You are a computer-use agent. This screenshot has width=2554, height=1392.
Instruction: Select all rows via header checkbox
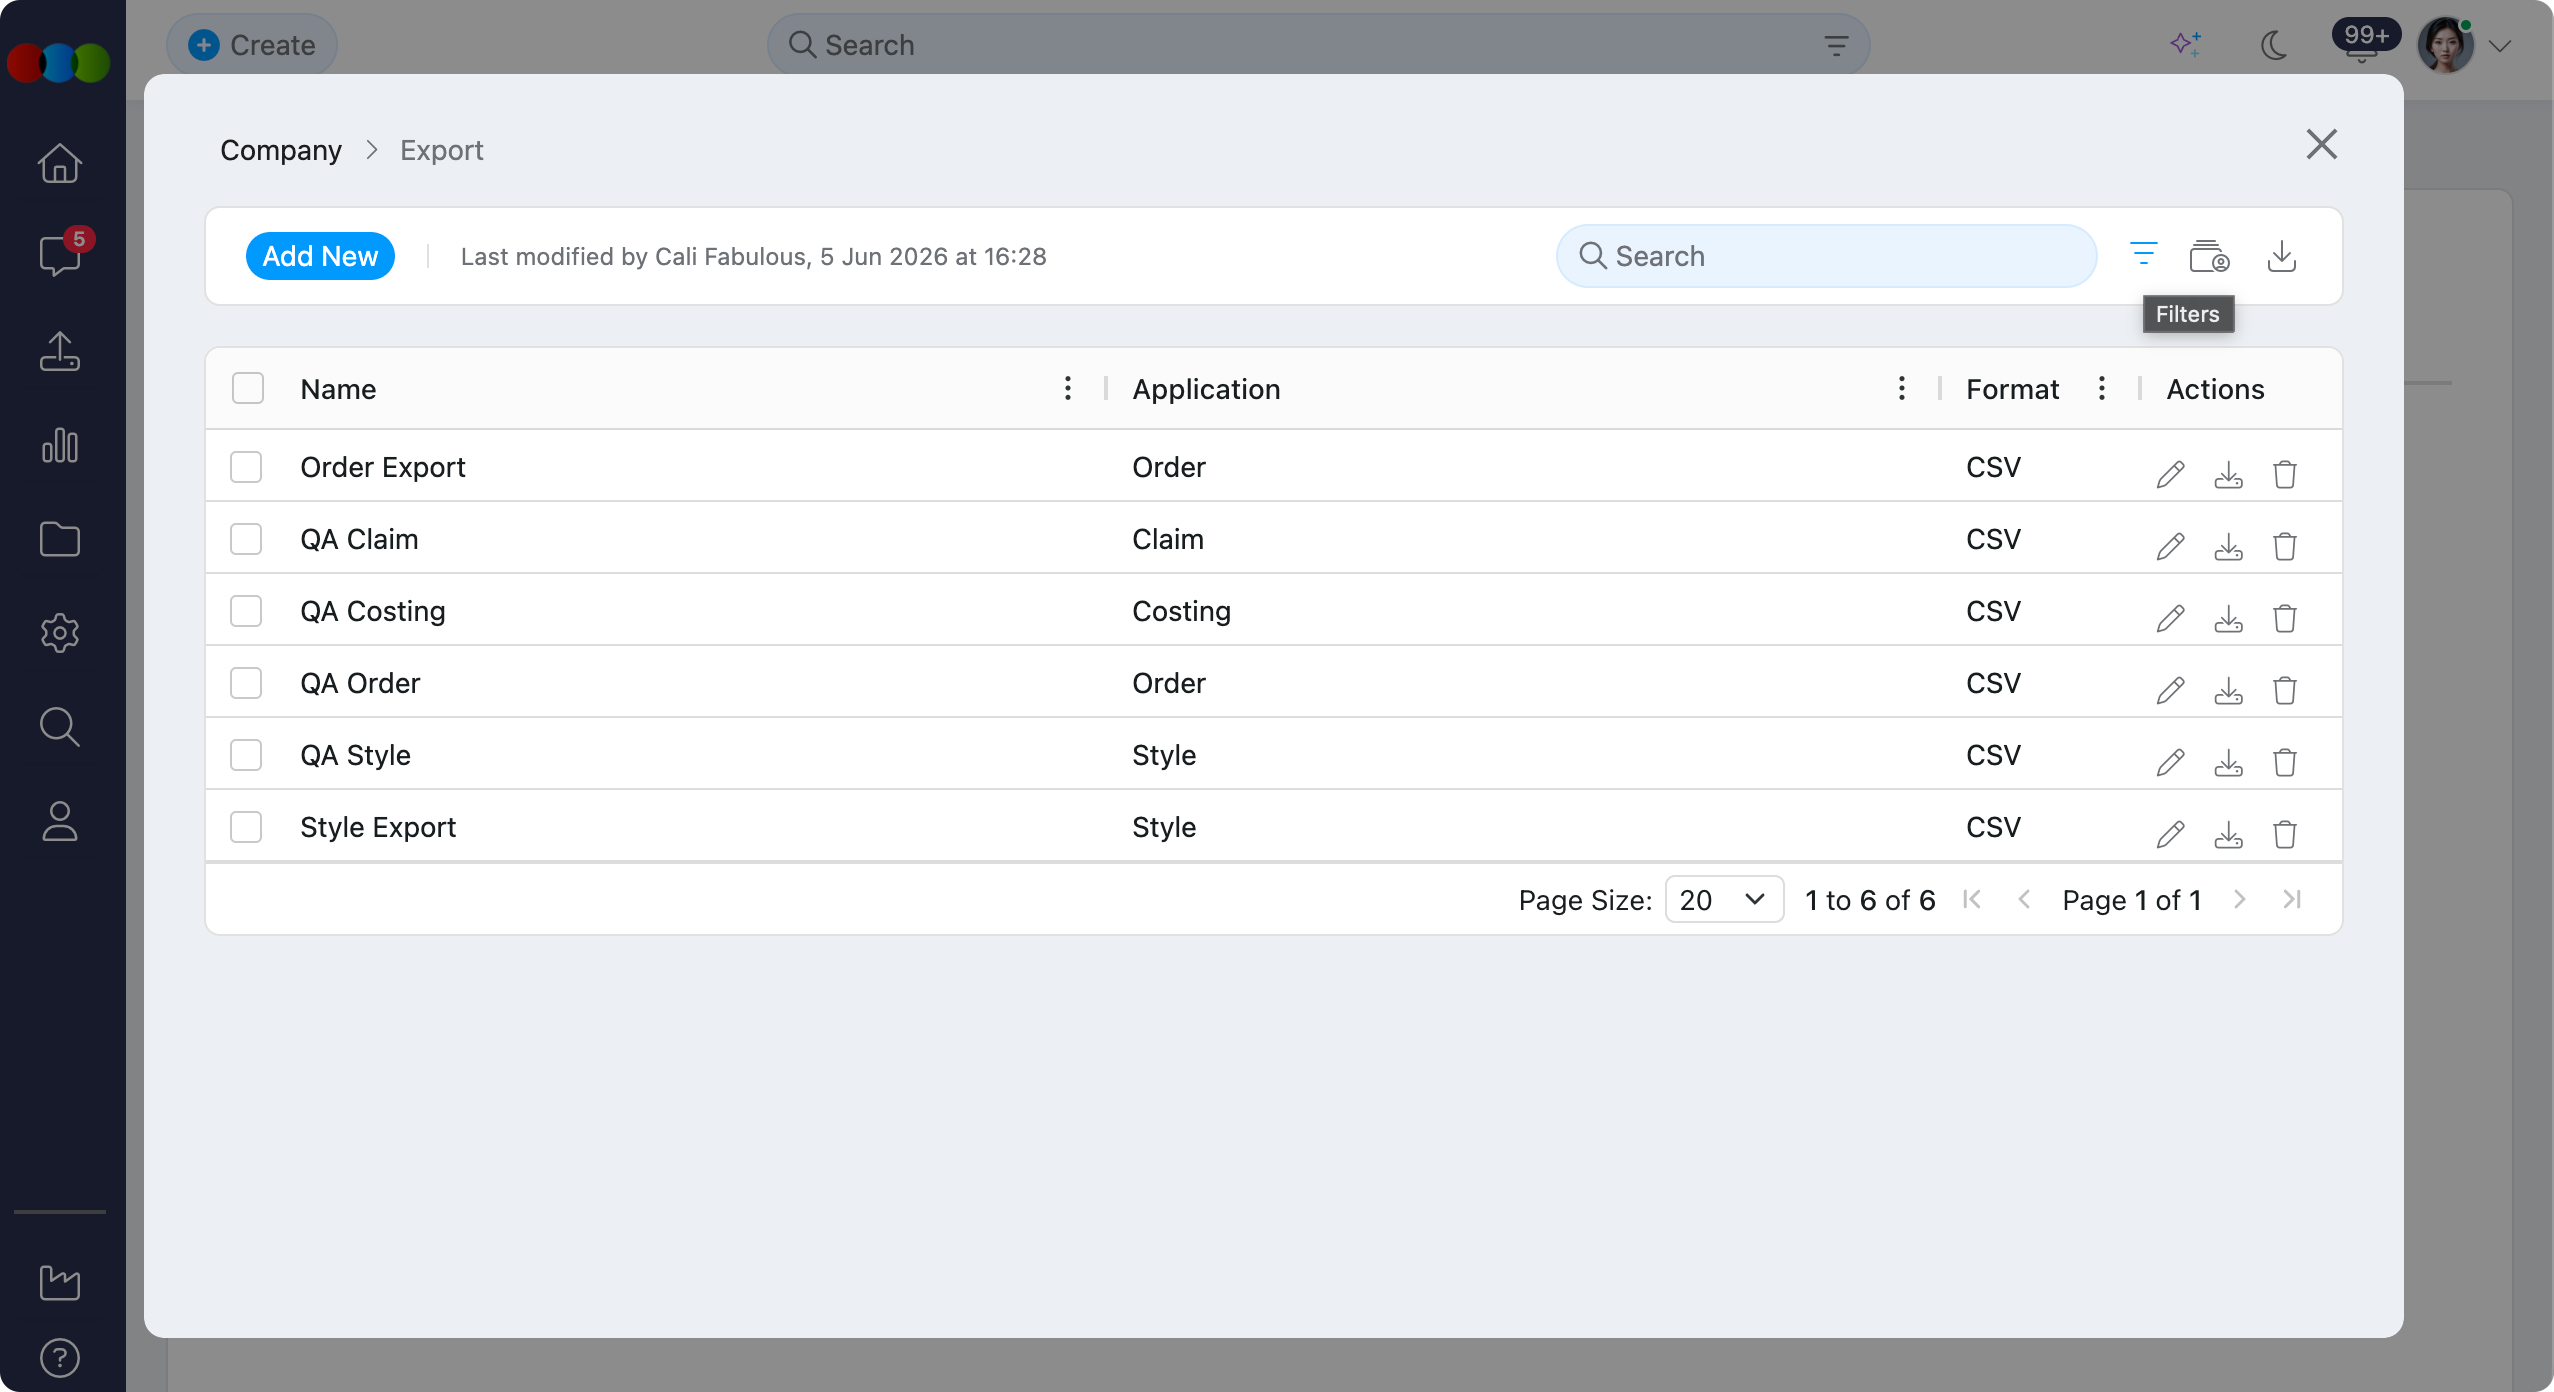(248, 388)
